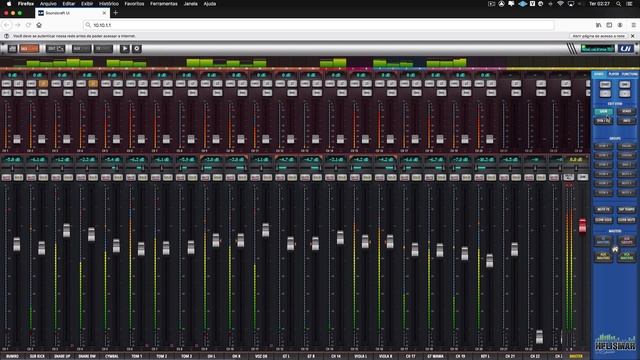Open VCA MASTERS in Masters section
Screen dimensions: 640x360
coord(626,256)
